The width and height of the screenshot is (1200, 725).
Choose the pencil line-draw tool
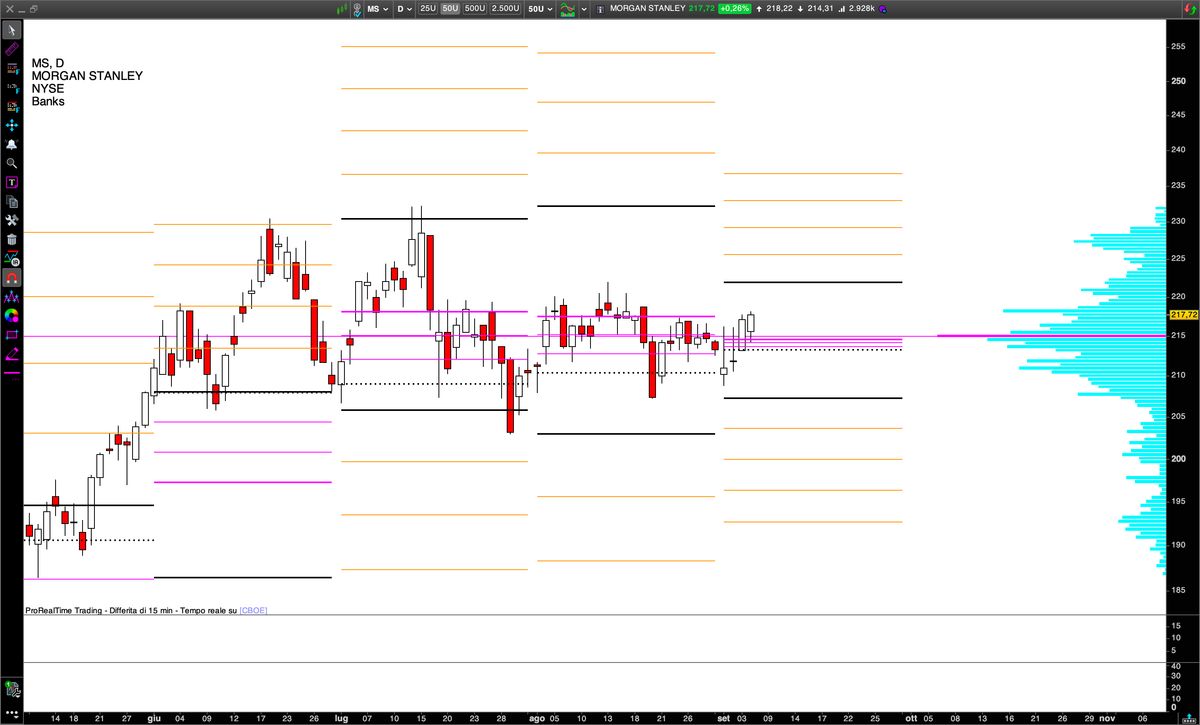coord(12,354)
